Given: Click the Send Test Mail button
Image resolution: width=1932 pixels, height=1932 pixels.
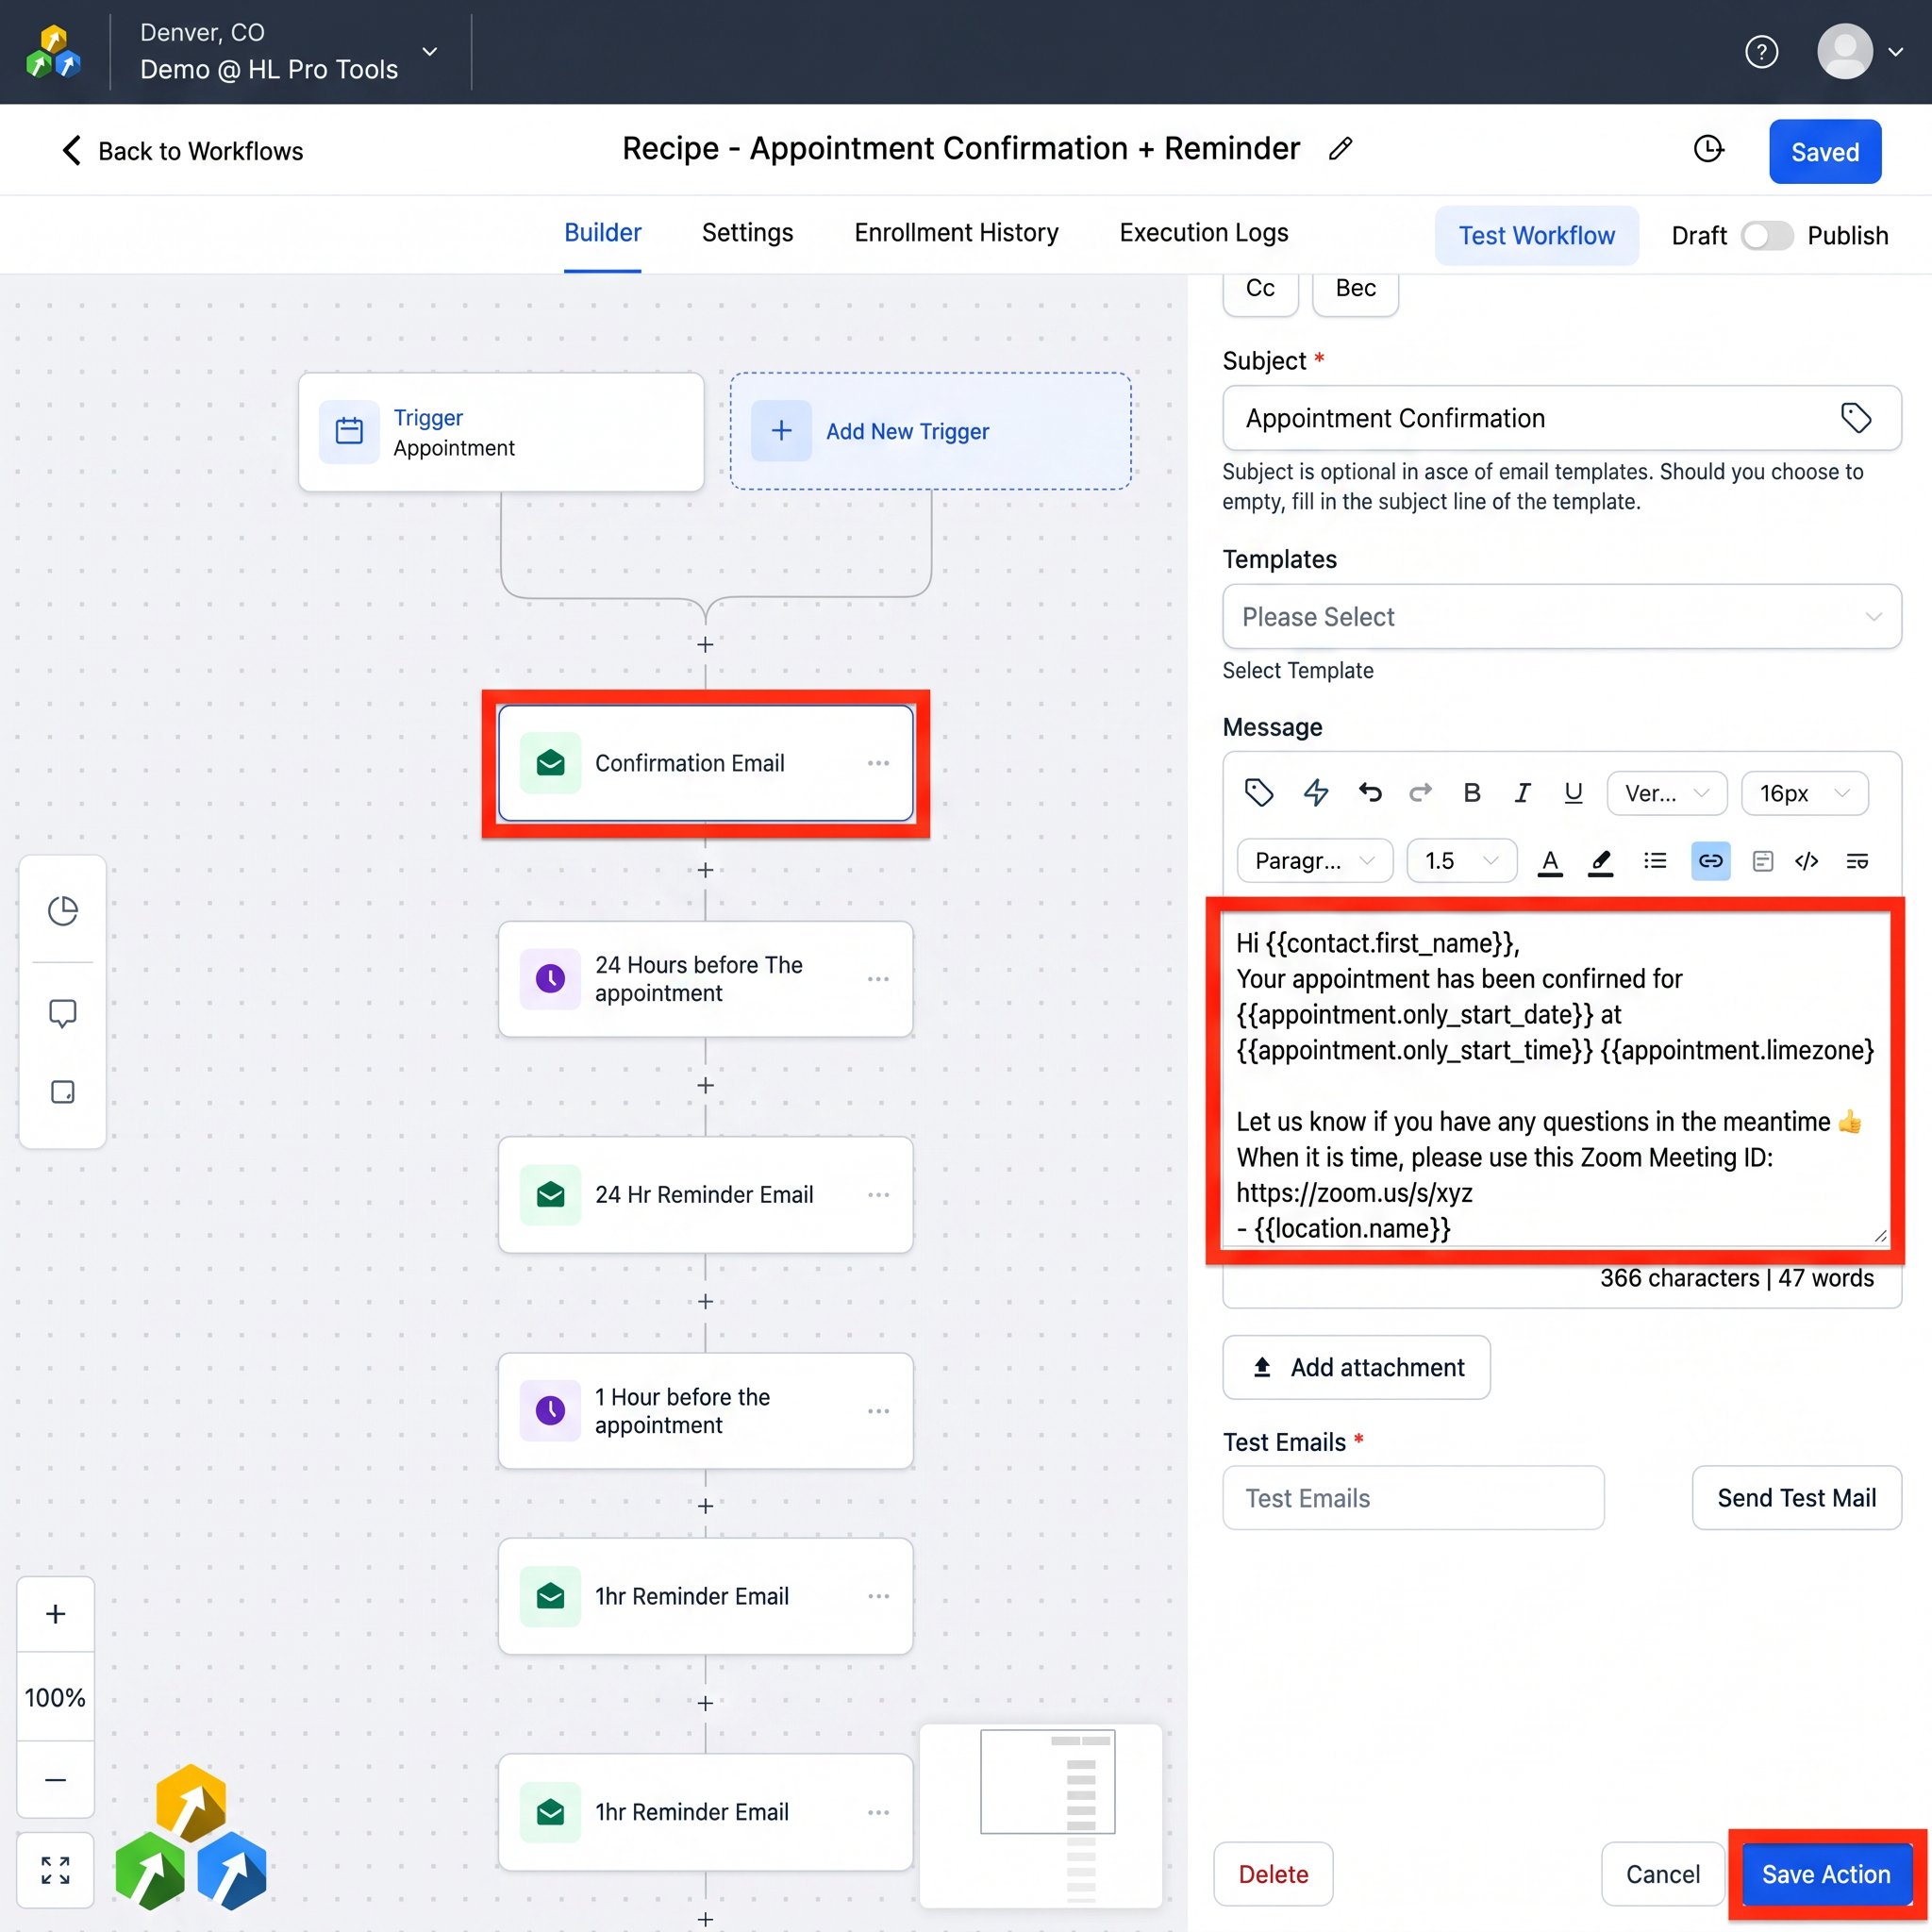Looking at the screenshot, I should coord(1796,1498).
